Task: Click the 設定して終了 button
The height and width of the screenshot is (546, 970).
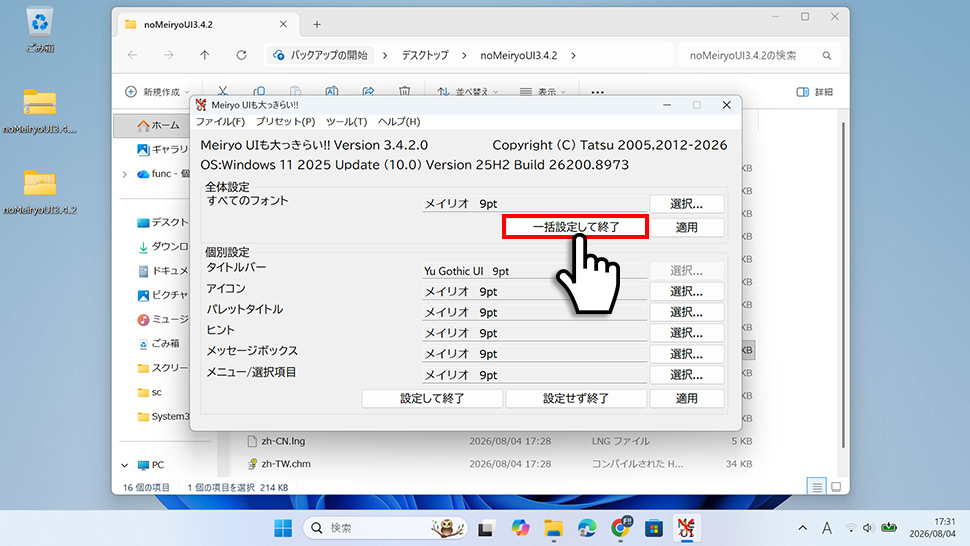Action: (x=432, y=398)
